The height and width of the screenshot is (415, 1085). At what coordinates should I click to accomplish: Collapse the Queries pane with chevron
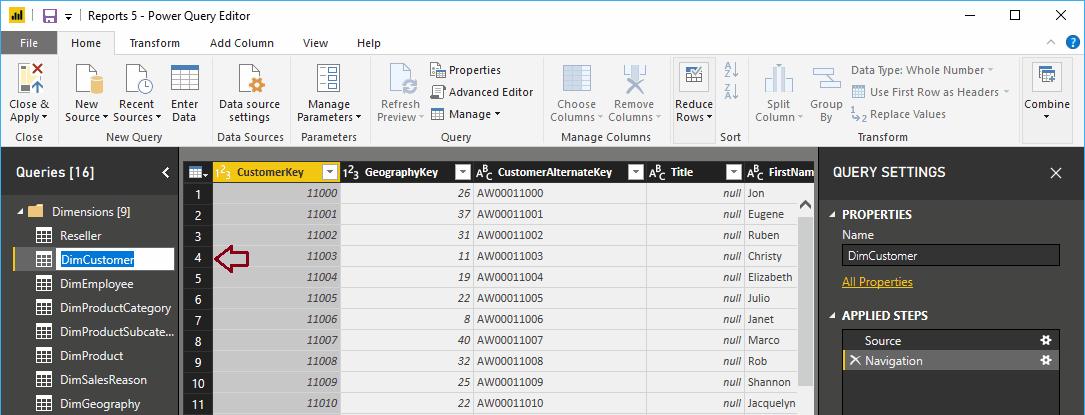point(165,172)
